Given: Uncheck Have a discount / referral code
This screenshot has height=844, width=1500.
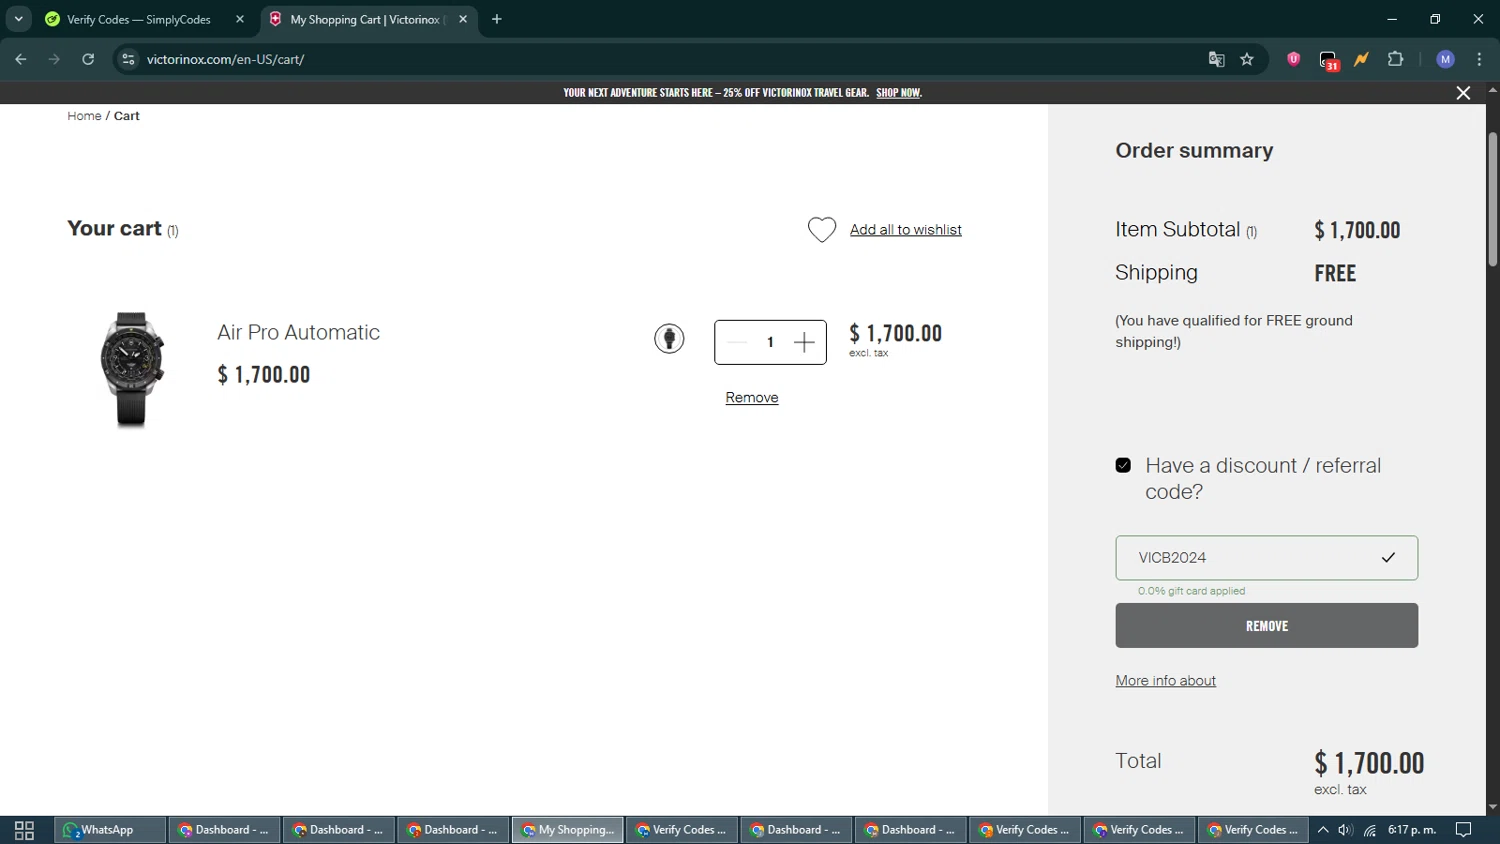Looking at the screenshot, I should [x=1123, y=465].
